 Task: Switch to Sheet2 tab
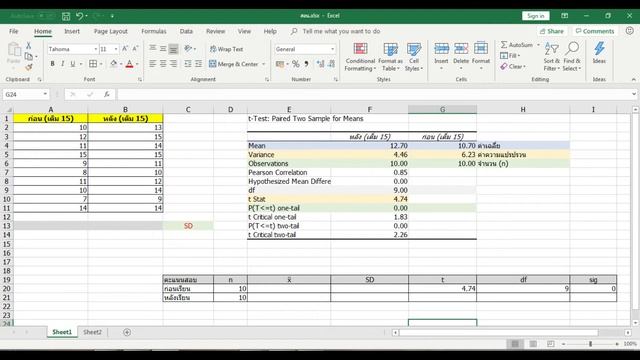tap(92, 332)
